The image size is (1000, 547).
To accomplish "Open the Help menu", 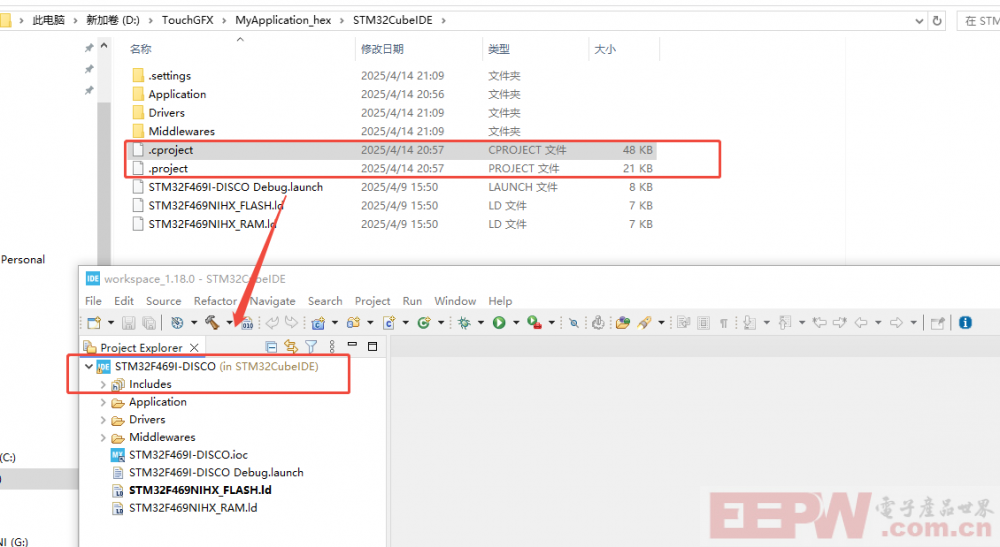I will (x=500, y=301).
